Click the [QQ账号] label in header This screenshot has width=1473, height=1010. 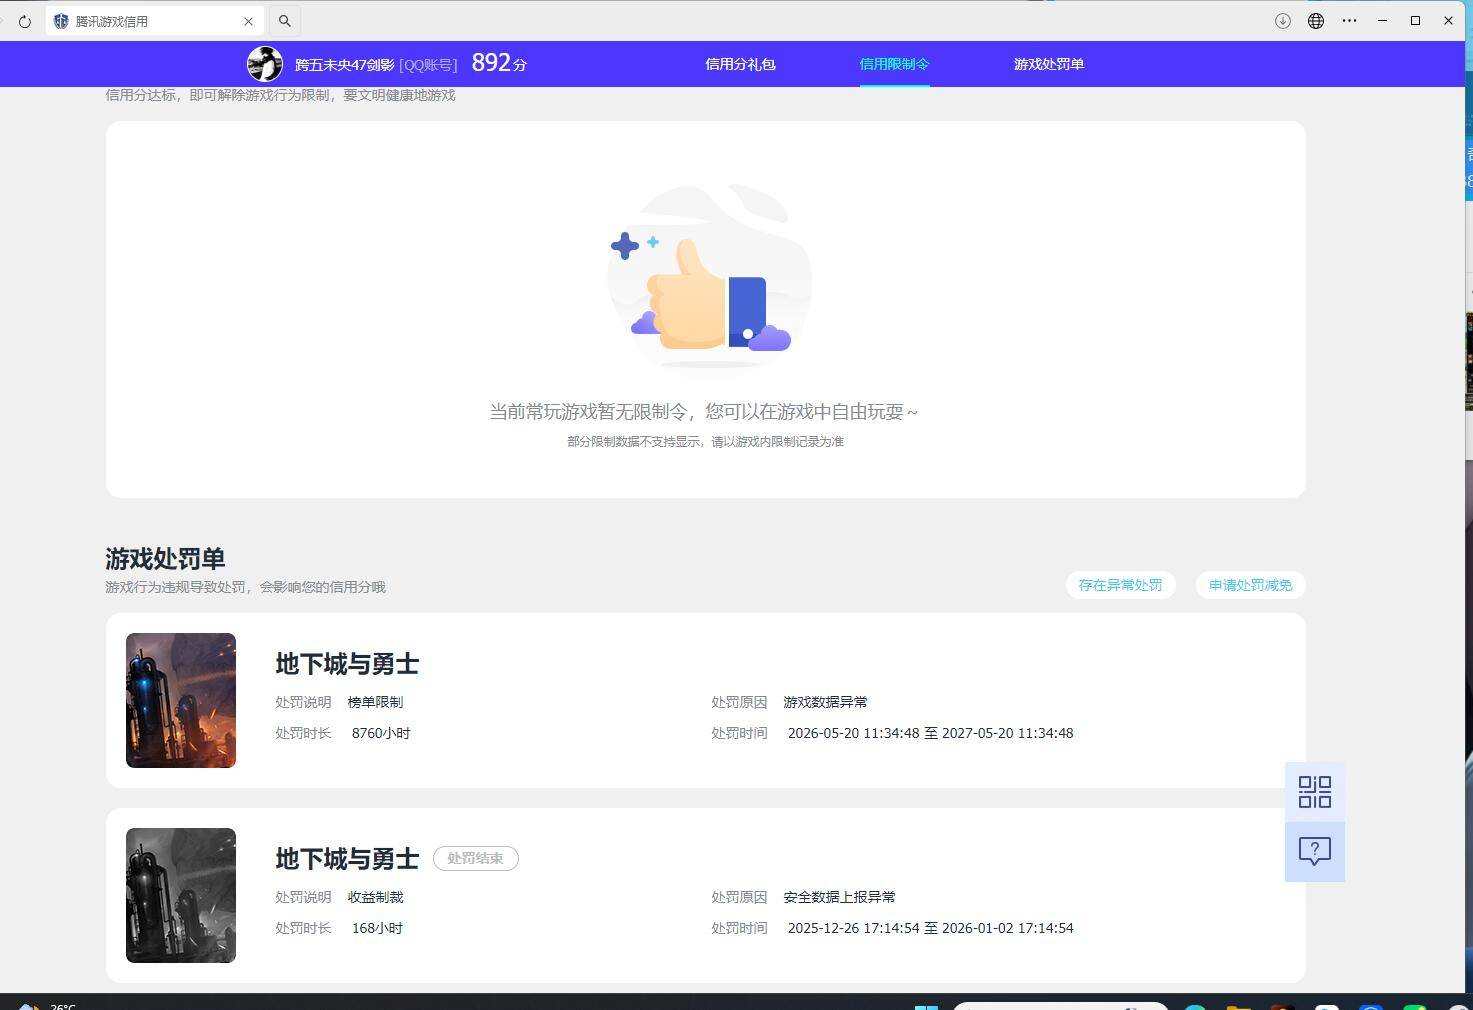[x=428, y=65]
